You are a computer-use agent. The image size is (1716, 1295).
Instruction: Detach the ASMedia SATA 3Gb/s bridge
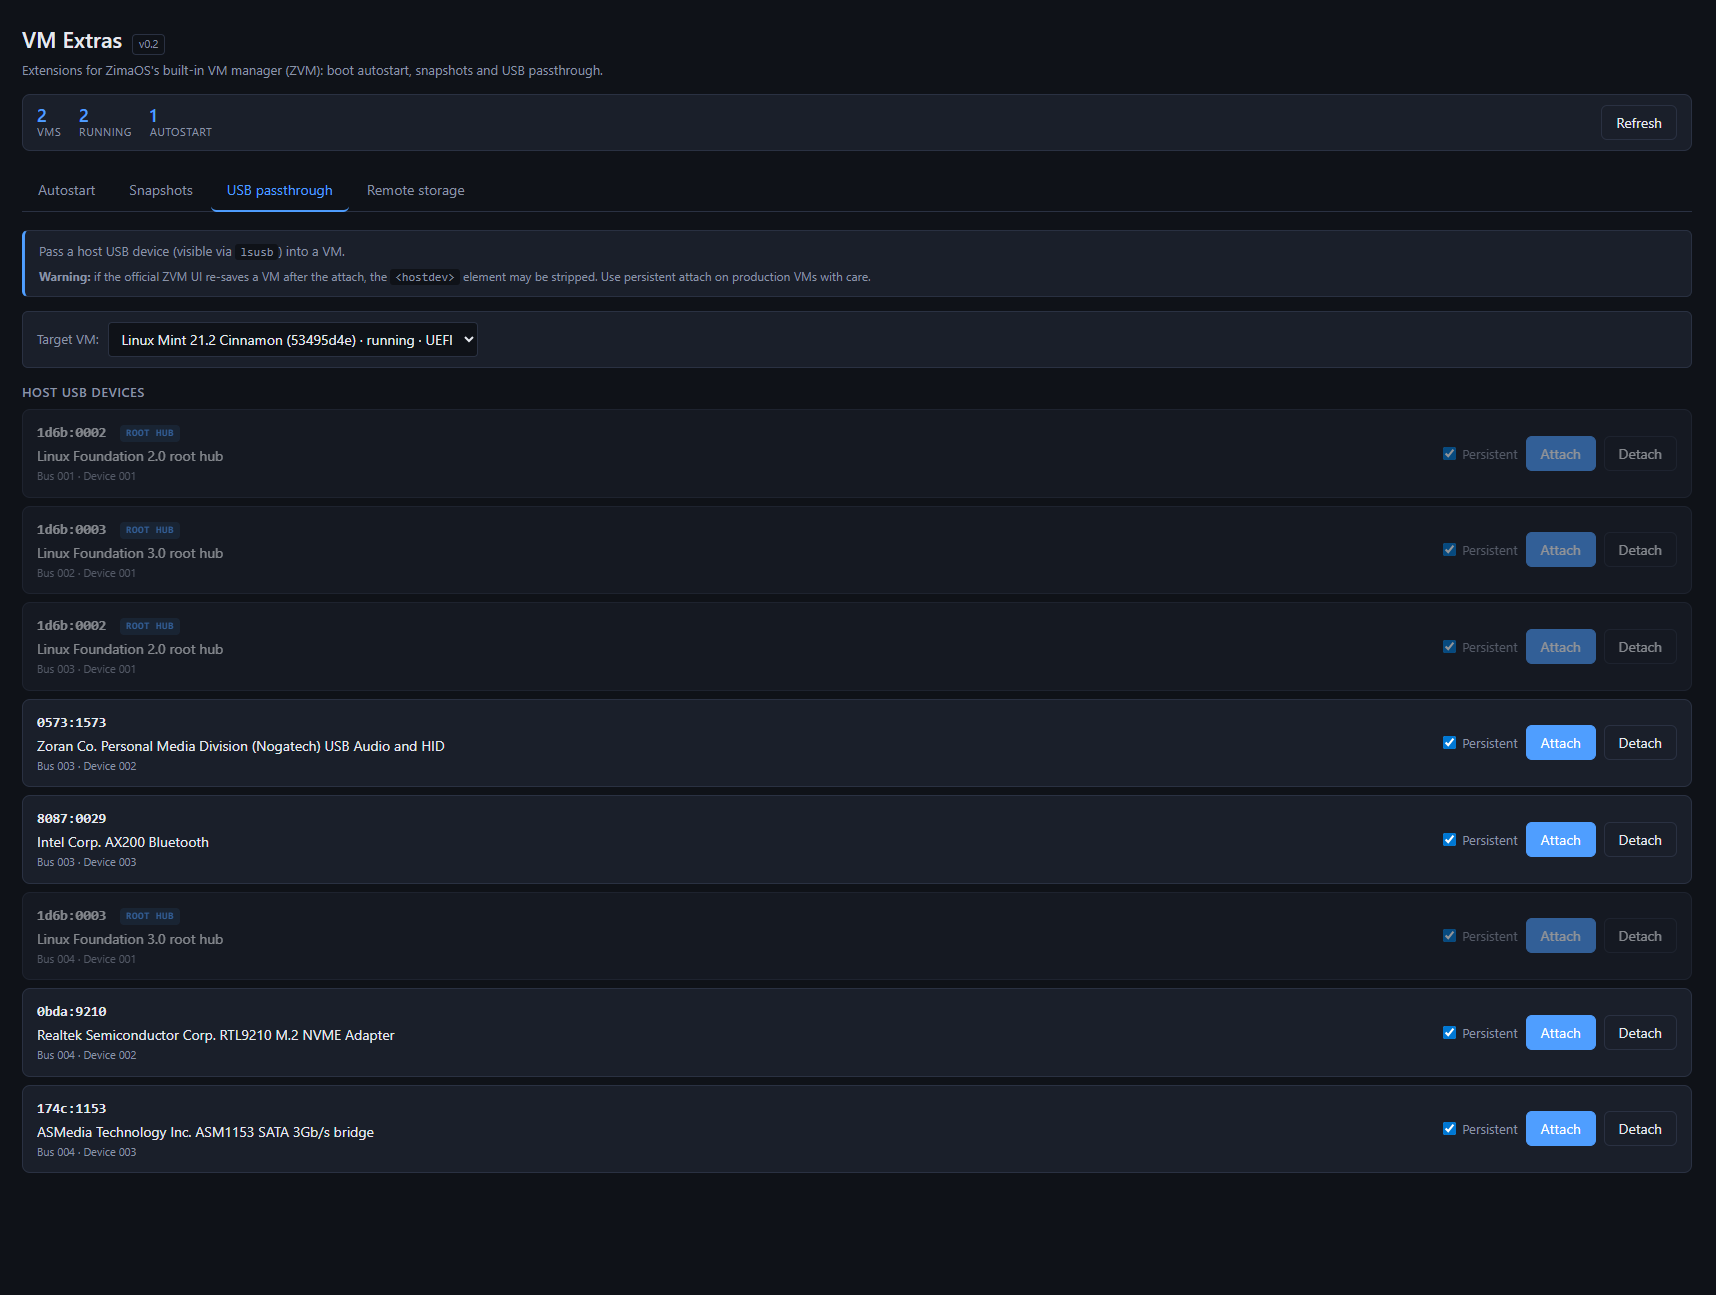coord(1640,1129)
